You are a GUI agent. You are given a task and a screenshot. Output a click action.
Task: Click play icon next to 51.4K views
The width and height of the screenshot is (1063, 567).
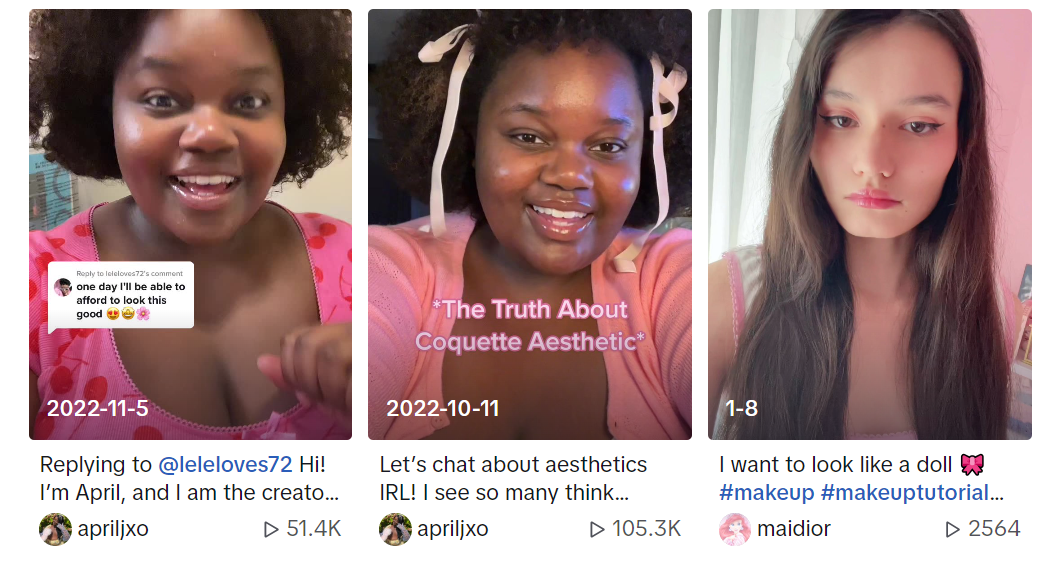coord(271,529)
